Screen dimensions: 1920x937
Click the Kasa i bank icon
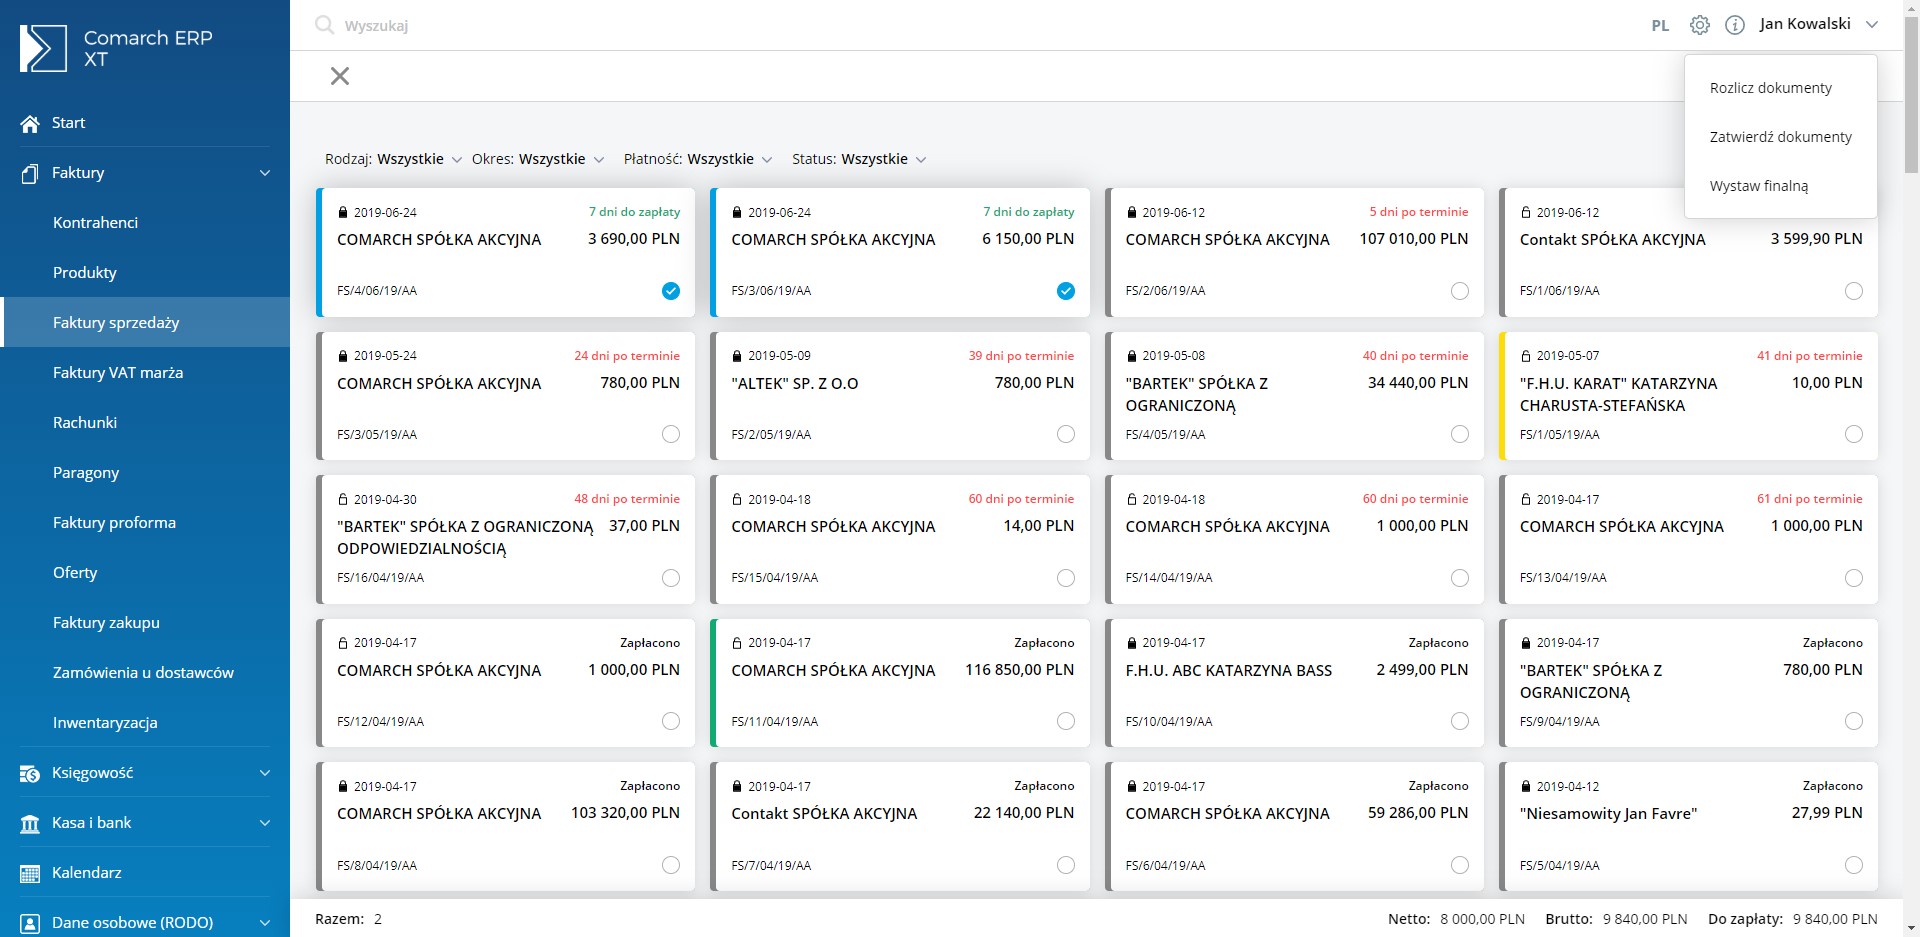(x=30, y=824)
